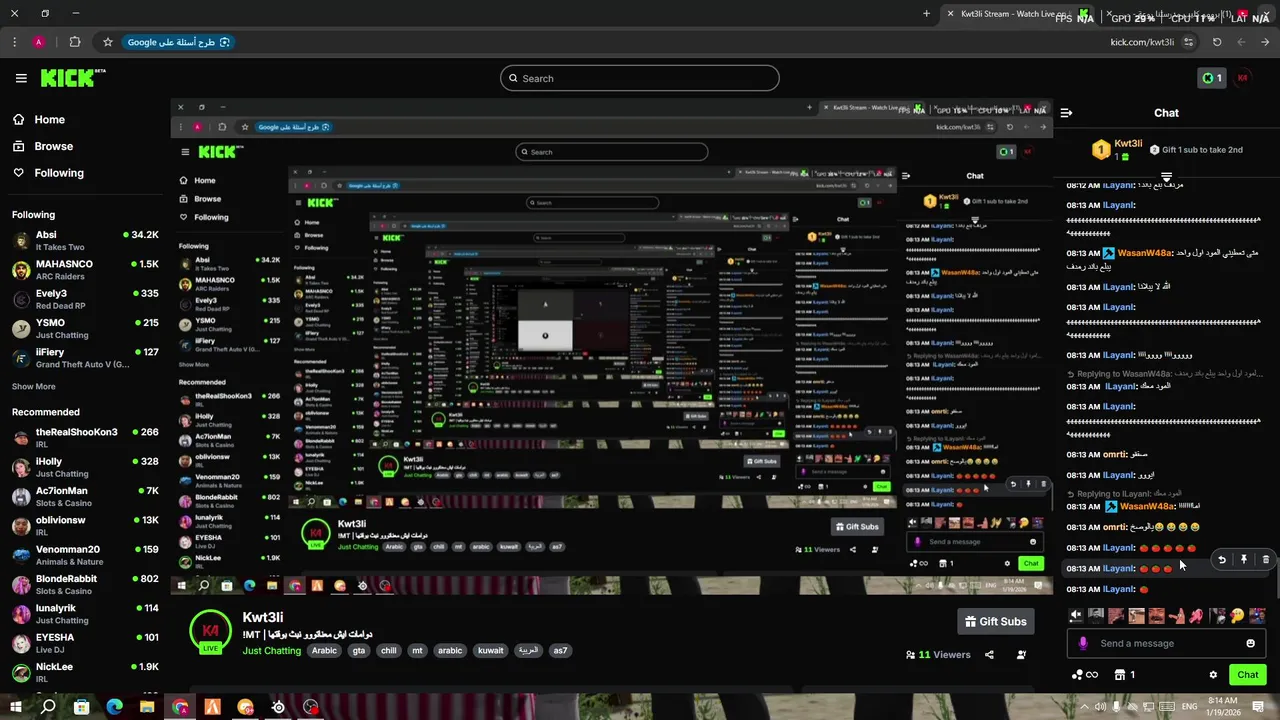Open Following in the sidebar
Image resolution: width=1280 pixels, height=720 pixels.
point(48,173)
